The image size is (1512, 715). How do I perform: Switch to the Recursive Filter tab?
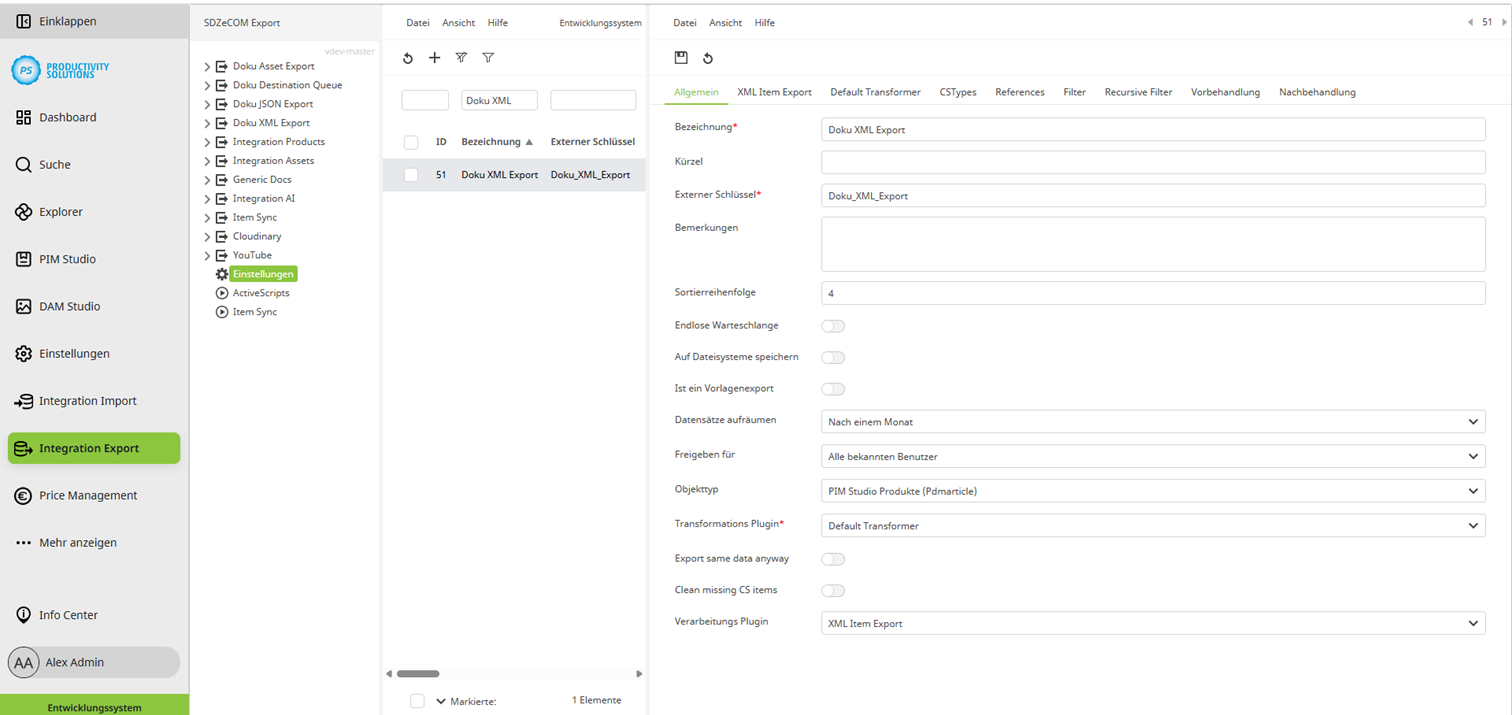(x=1138, y=91)
